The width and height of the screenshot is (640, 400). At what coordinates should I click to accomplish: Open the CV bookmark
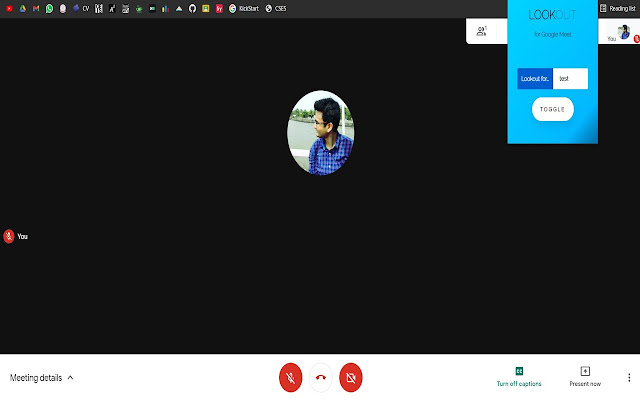pyautogui.click(x=81, y=9)
